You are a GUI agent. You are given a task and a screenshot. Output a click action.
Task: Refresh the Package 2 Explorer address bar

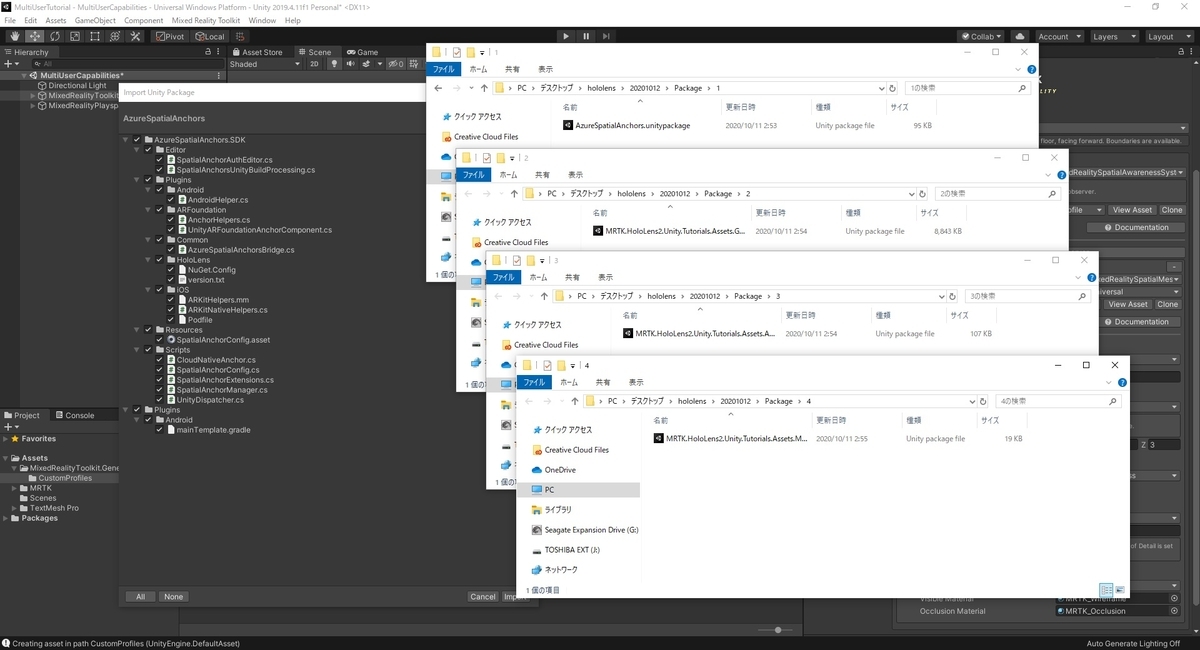click(924, 194)
